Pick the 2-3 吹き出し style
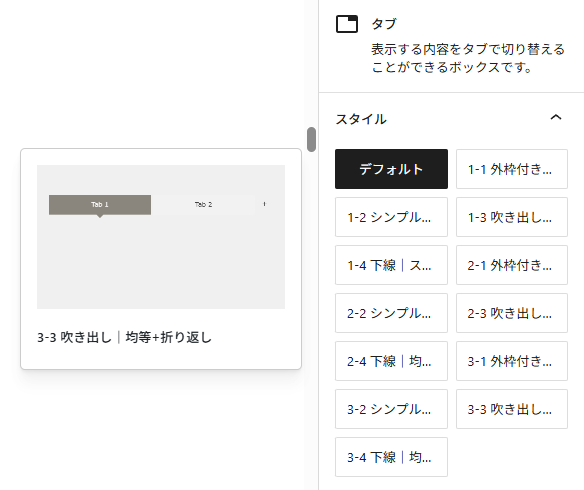Image resolution: width=584 pixels, height=490 pixels. pos(512,313)
